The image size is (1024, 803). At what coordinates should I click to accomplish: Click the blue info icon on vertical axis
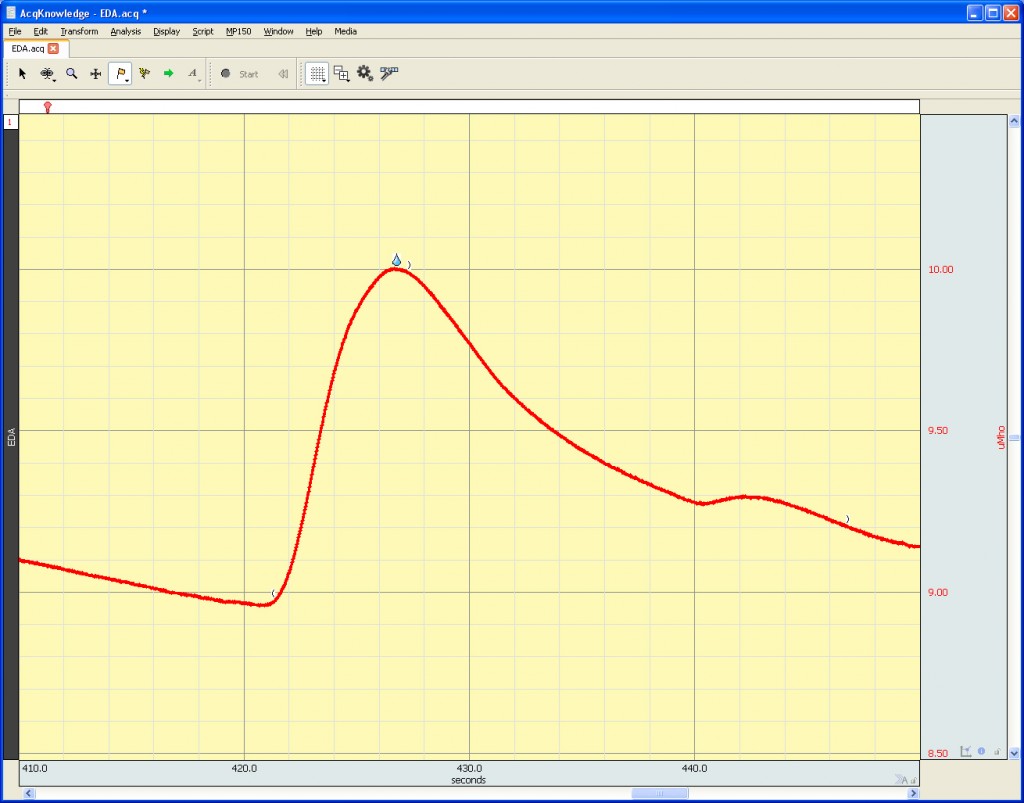coord(982,751)
